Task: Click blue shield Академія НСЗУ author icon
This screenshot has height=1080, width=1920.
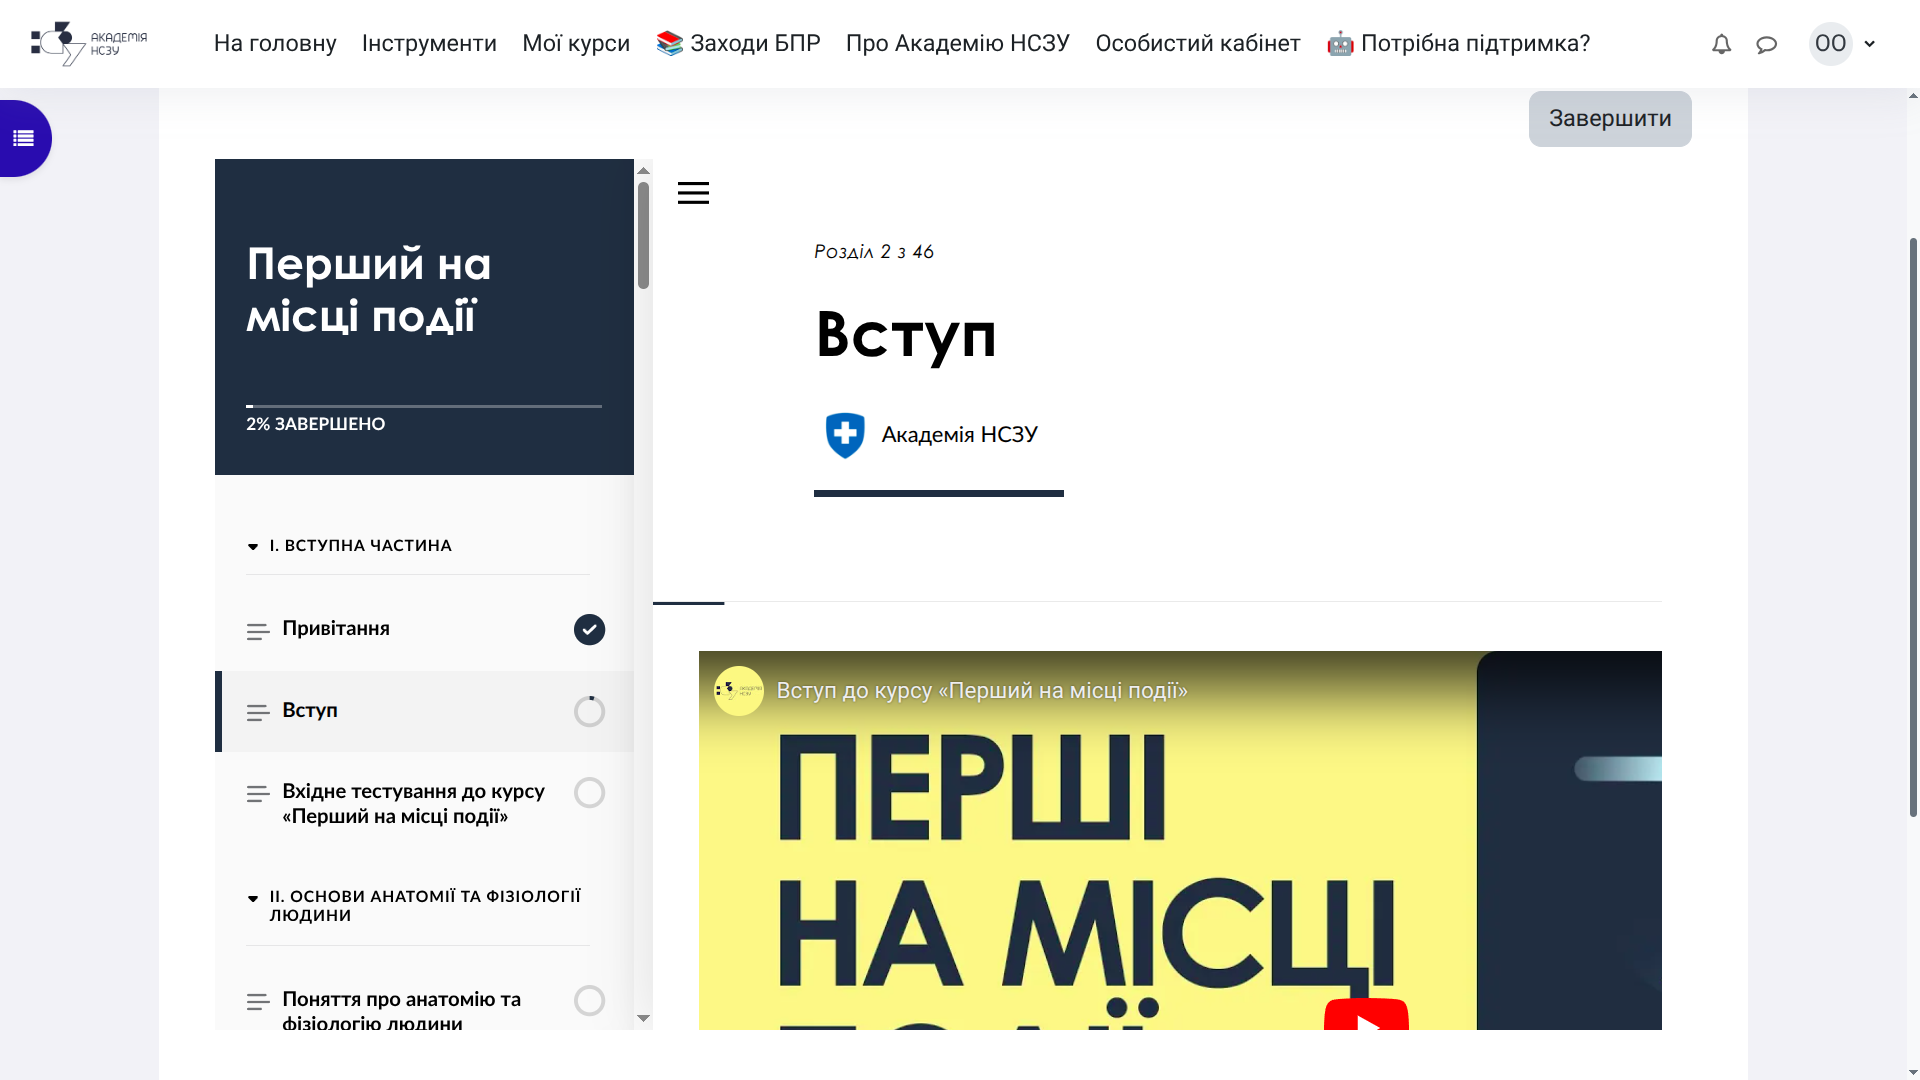Action: tap(845, 435)
